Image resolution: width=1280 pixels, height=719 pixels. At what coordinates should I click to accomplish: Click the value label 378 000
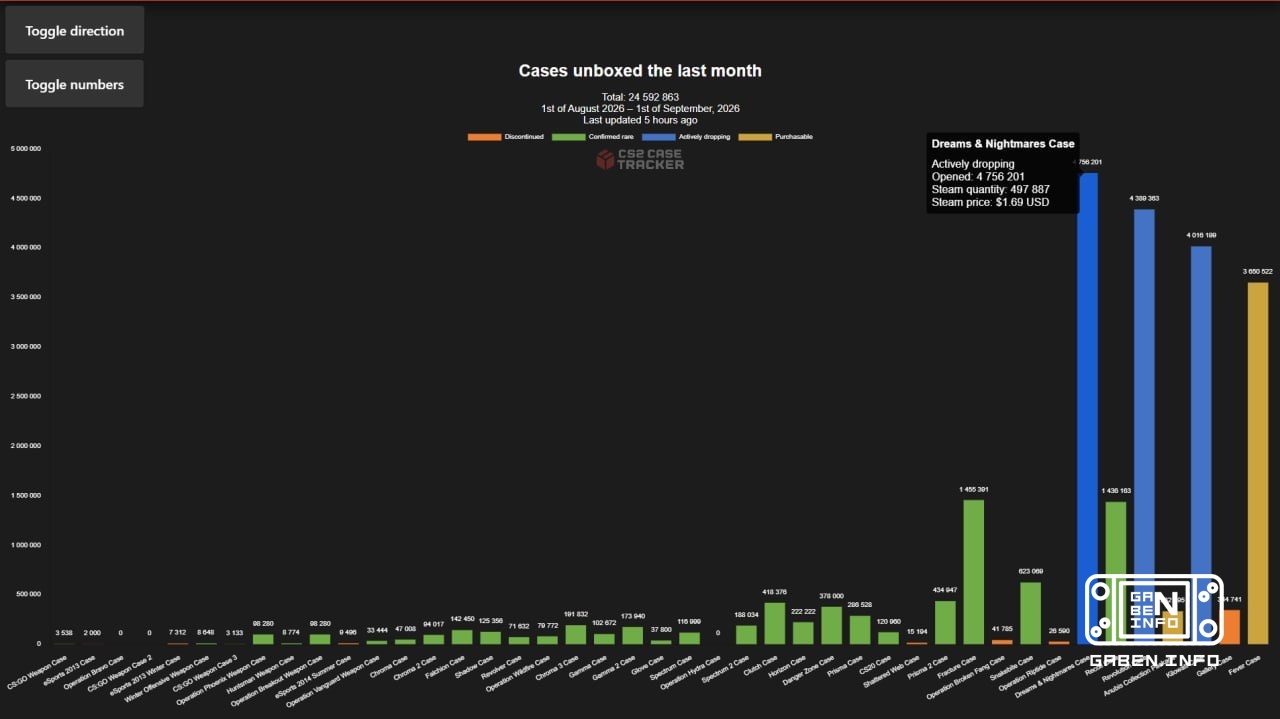(x=832, y=596)
